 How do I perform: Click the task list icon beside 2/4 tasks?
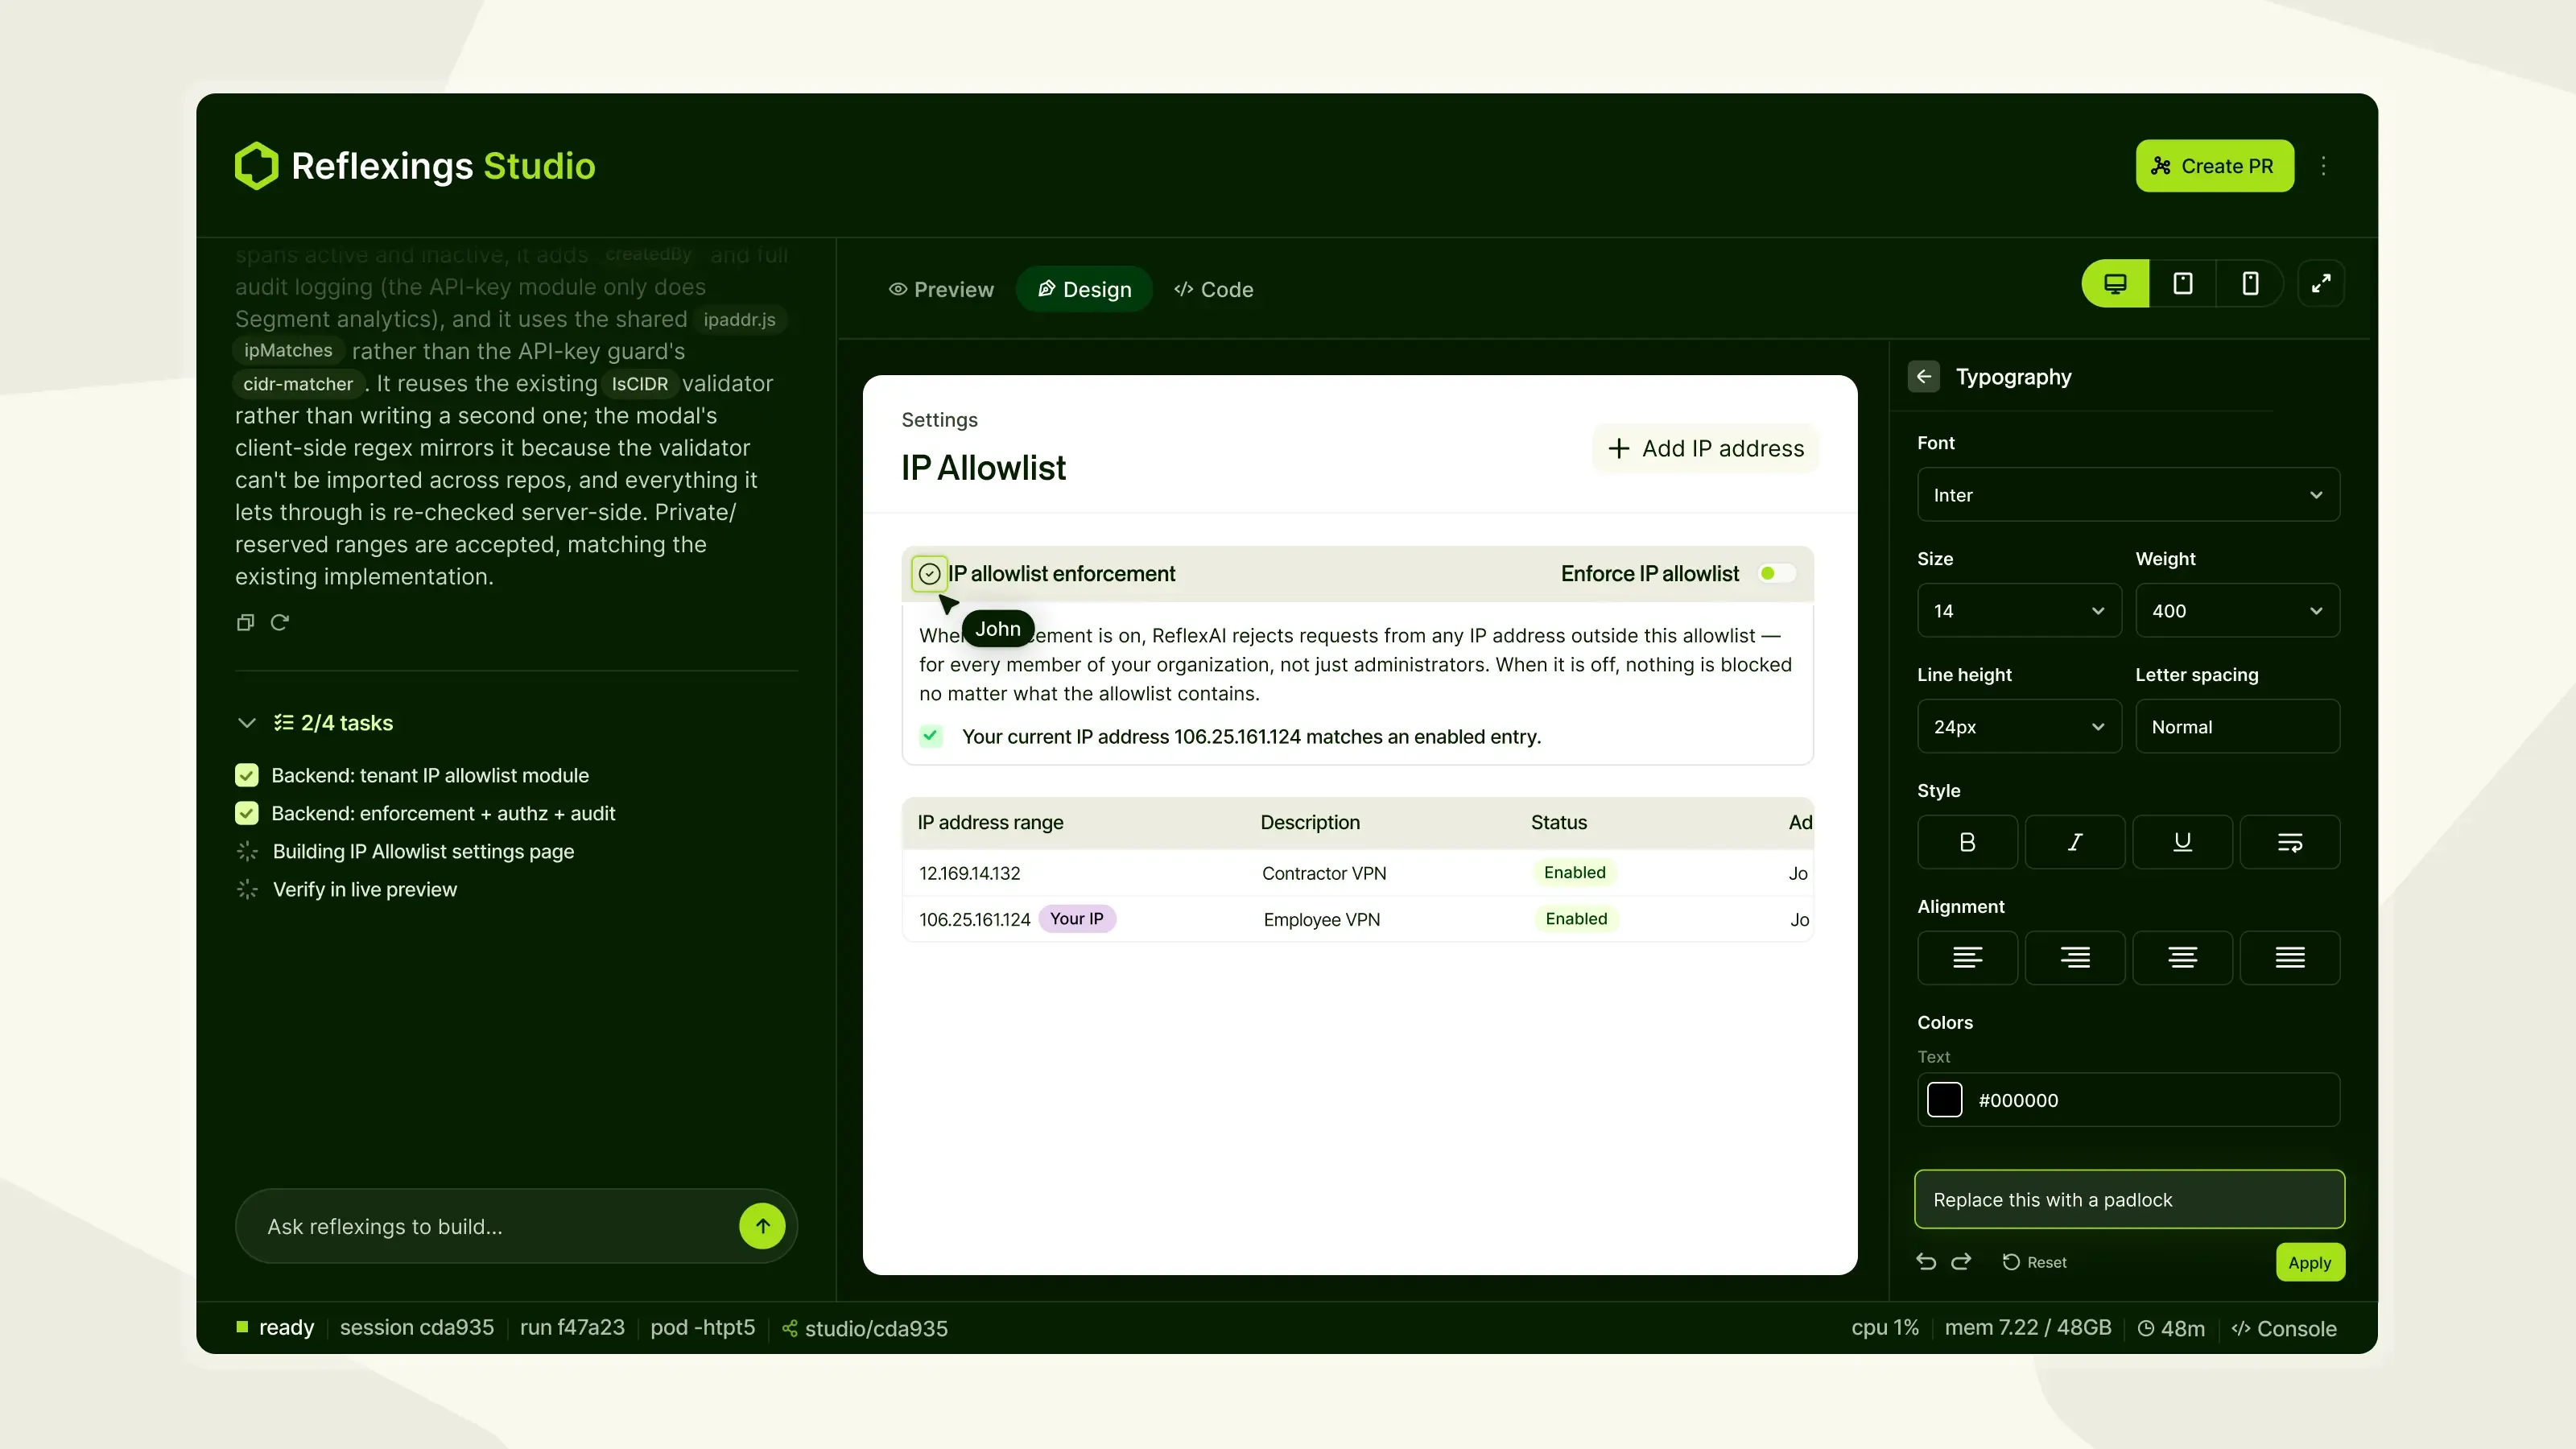(x=284, y=723)
